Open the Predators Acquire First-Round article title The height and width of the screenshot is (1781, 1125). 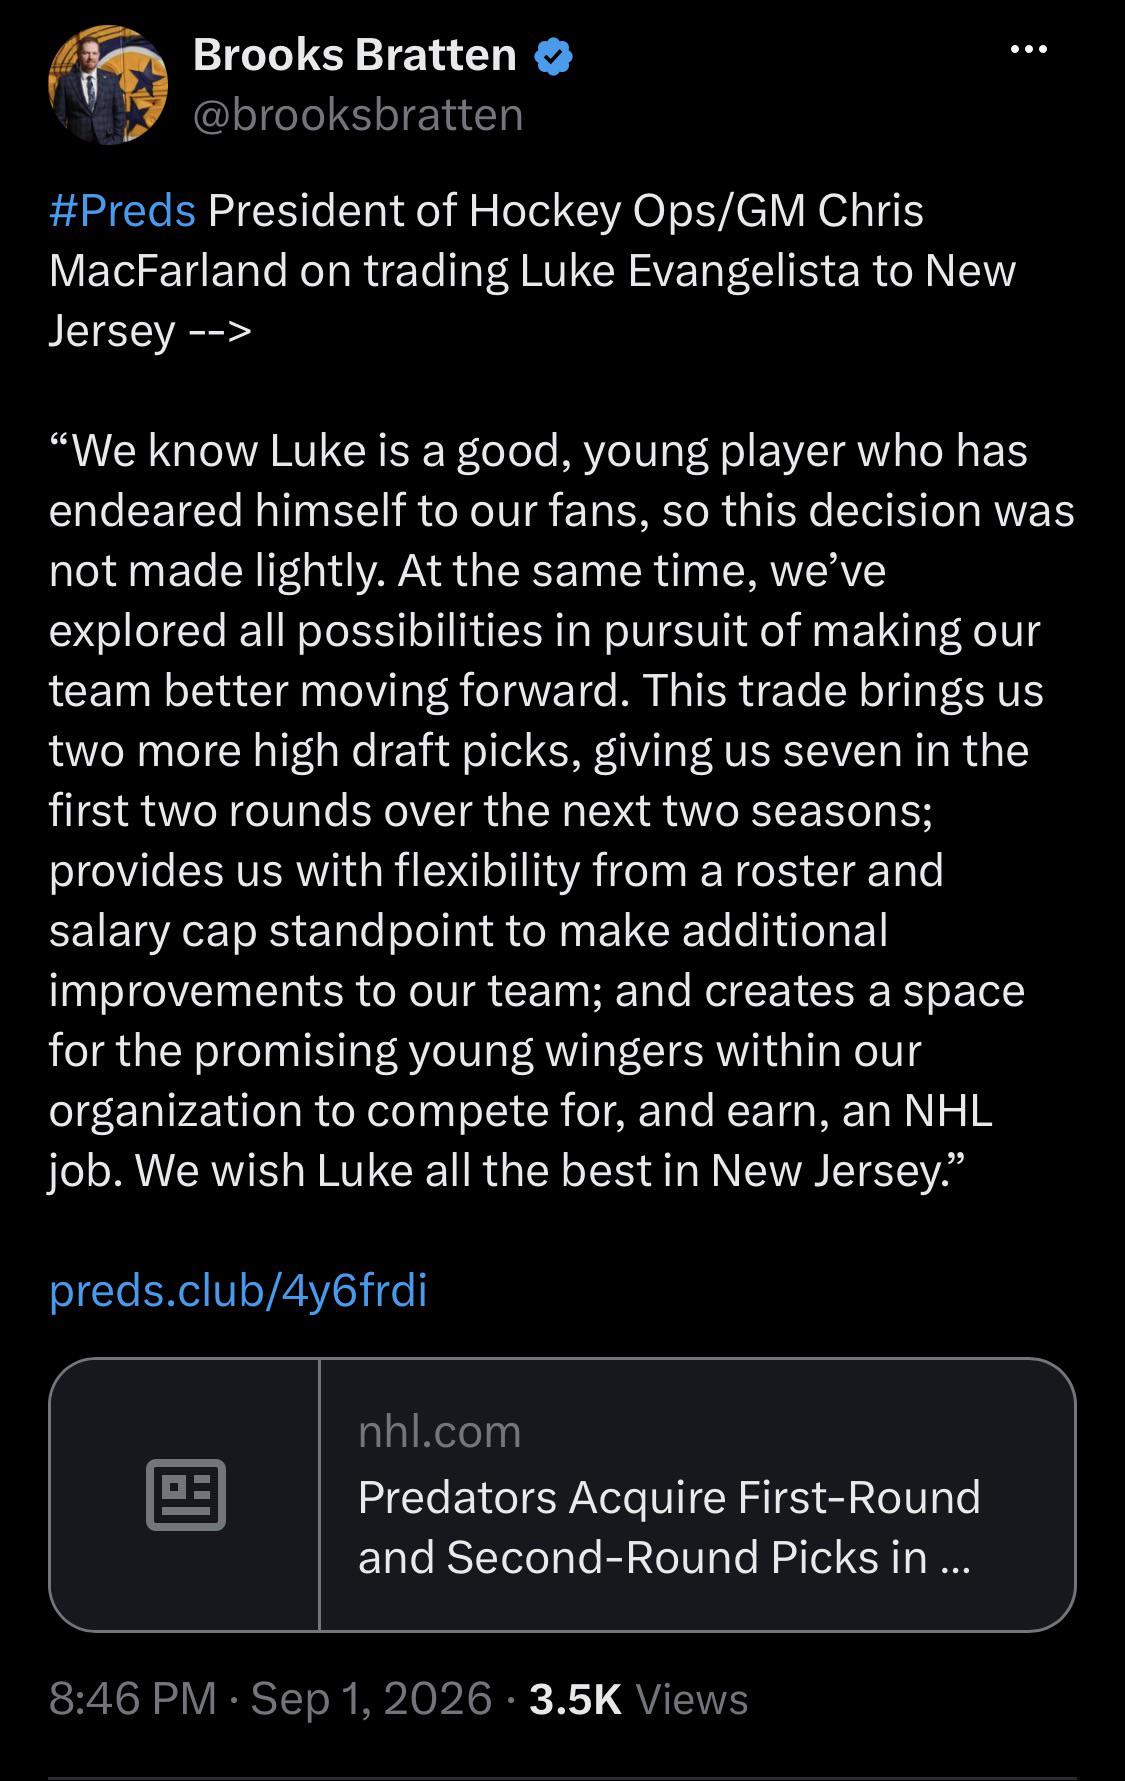coord(669,1527)
